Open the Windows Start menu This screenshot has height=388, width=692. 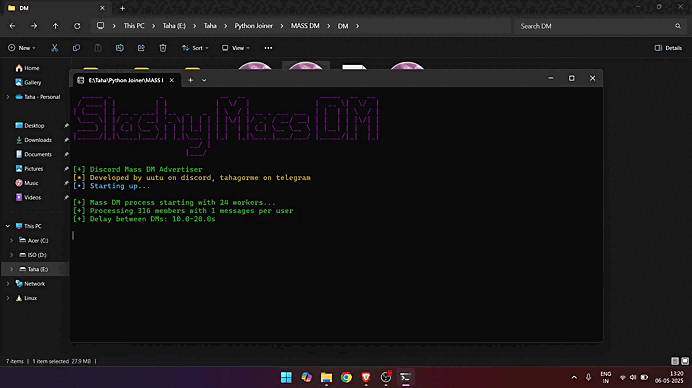[x=286, y=377]
